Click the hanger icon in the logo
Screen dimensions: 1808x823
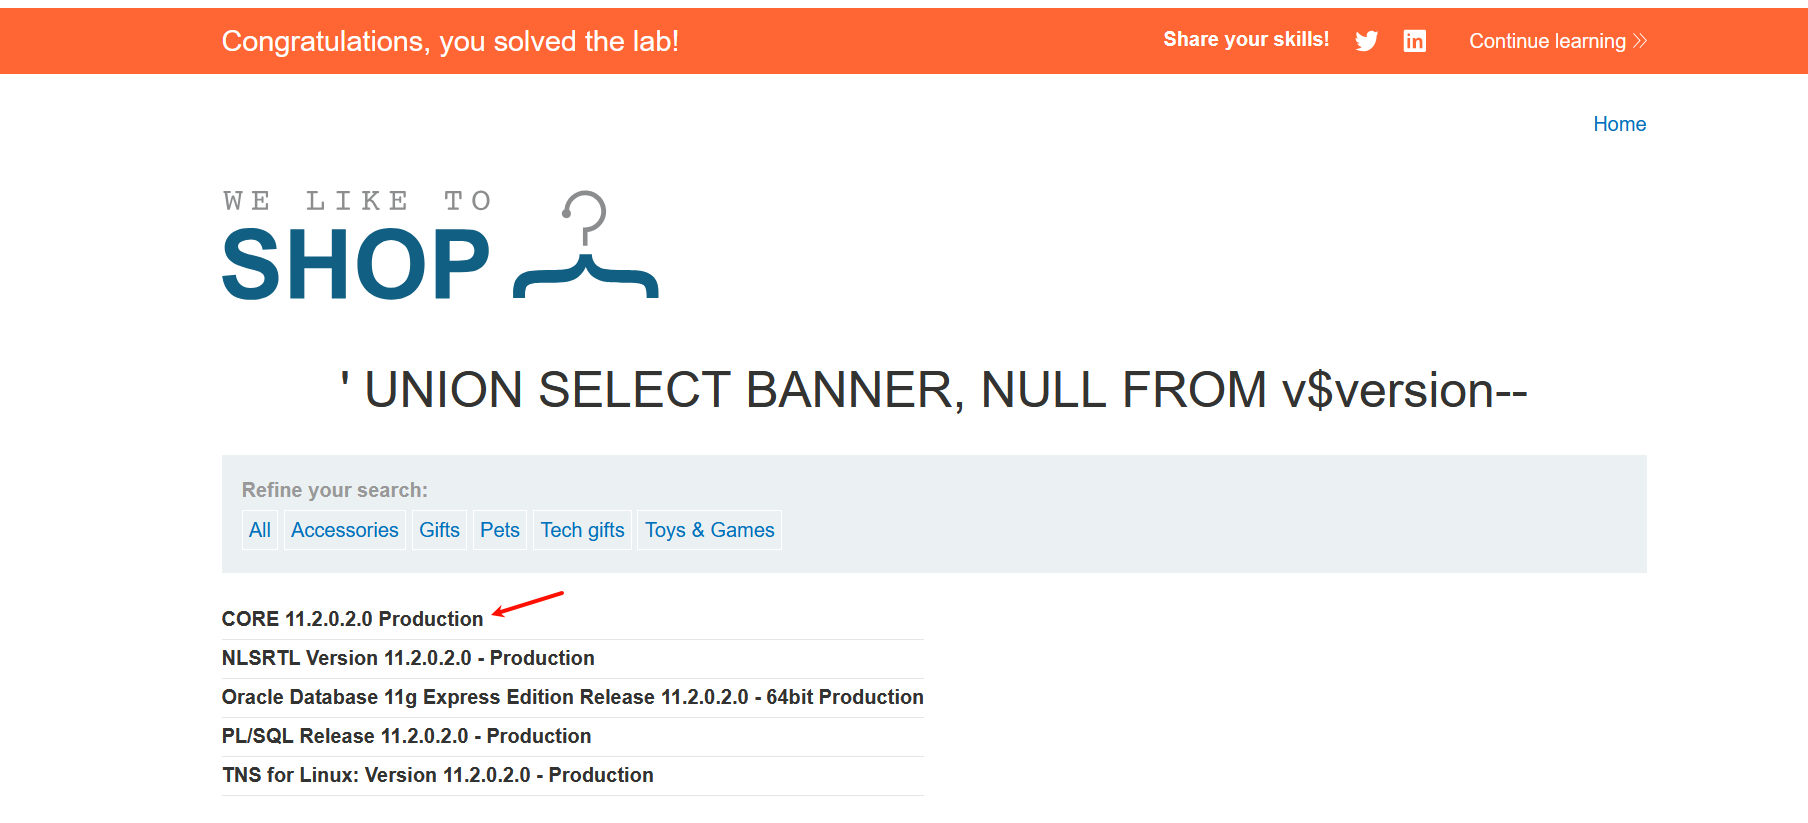pyautogui.click(x=586, y=247)
